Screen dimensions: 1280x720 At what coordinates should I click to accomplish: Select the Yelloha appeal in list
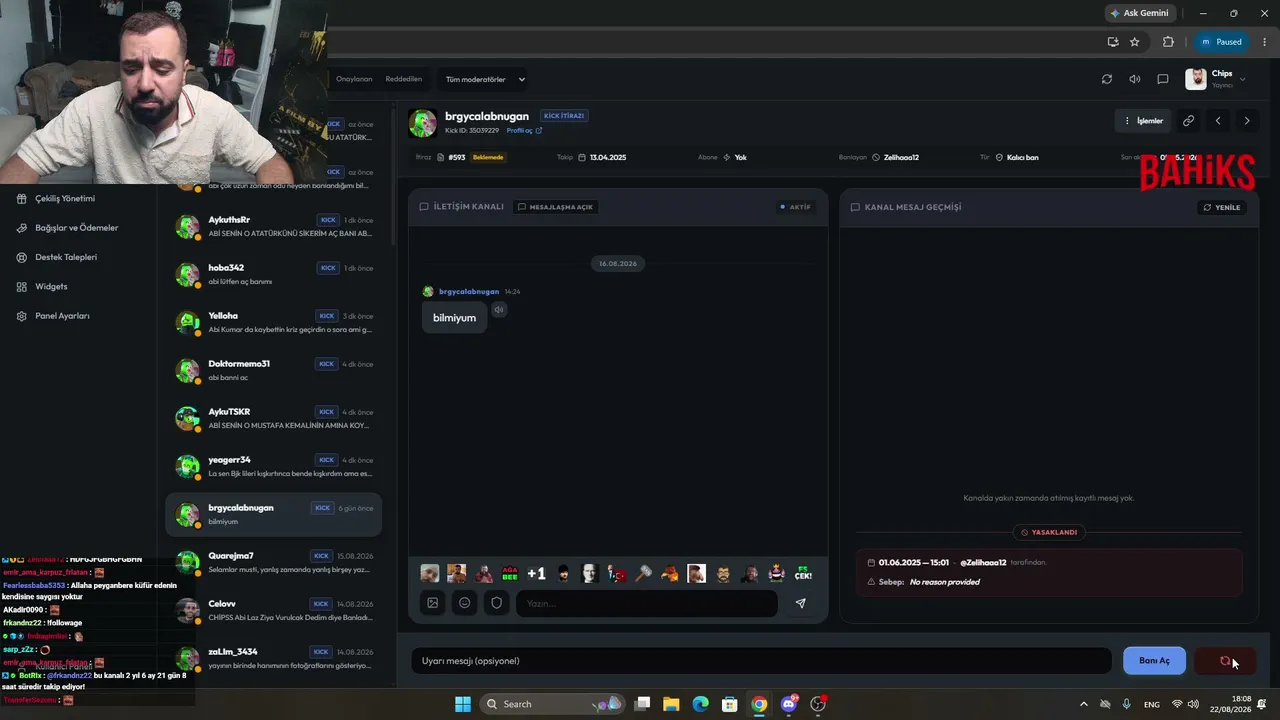pyautogui.click(x=274, y=322)
